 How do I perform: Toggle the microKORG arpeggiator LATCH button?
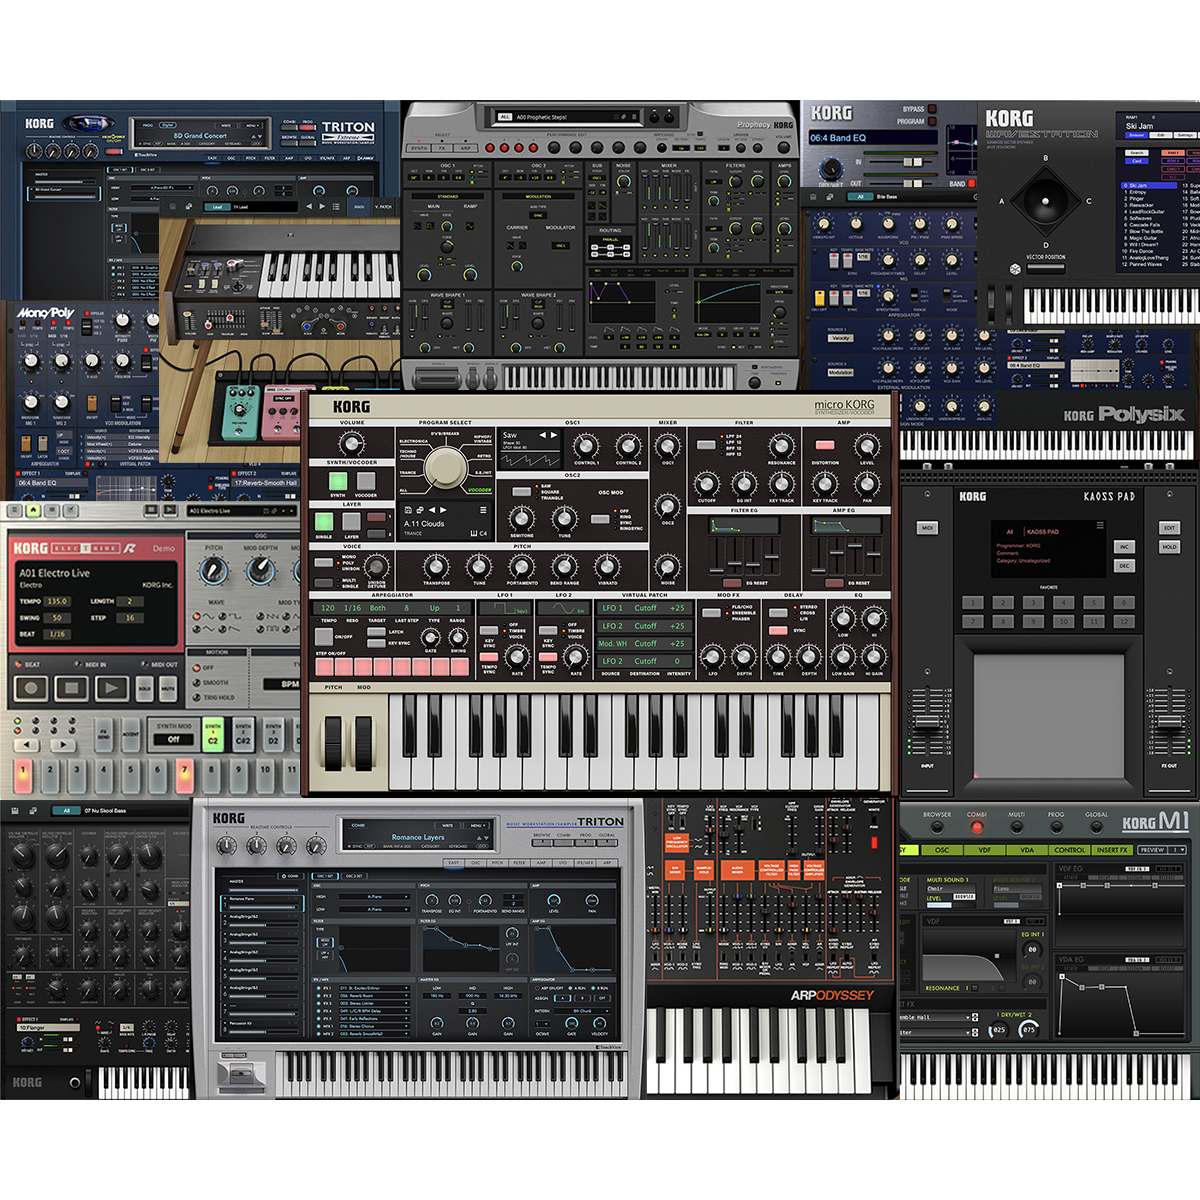[378, 631]
